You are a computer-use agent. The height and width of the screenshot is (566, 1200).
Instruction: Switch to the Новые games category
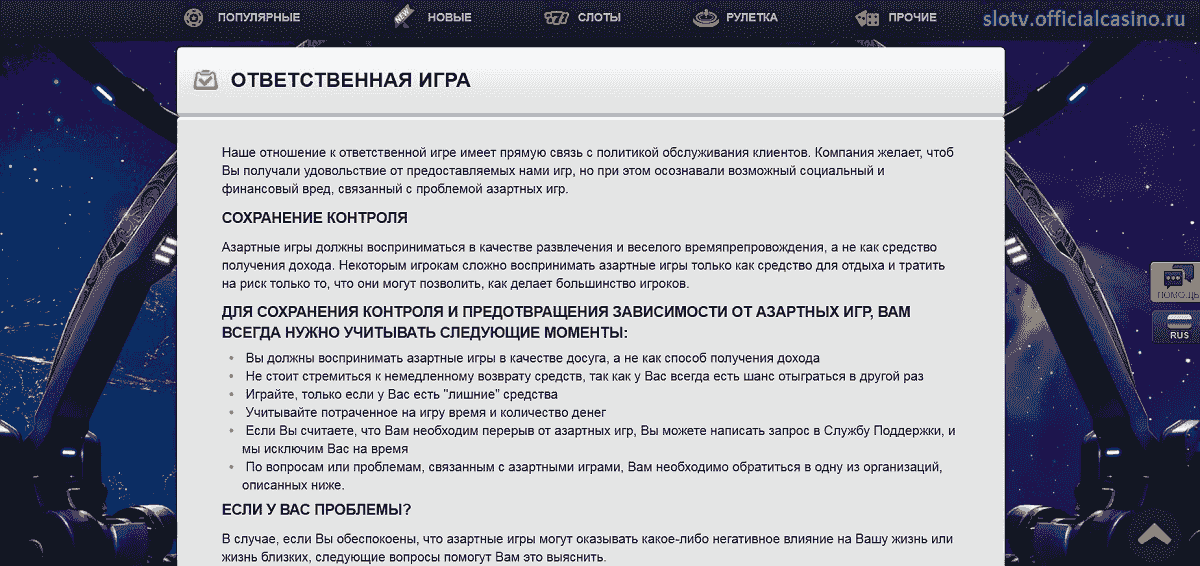click(x=449, y=17)
